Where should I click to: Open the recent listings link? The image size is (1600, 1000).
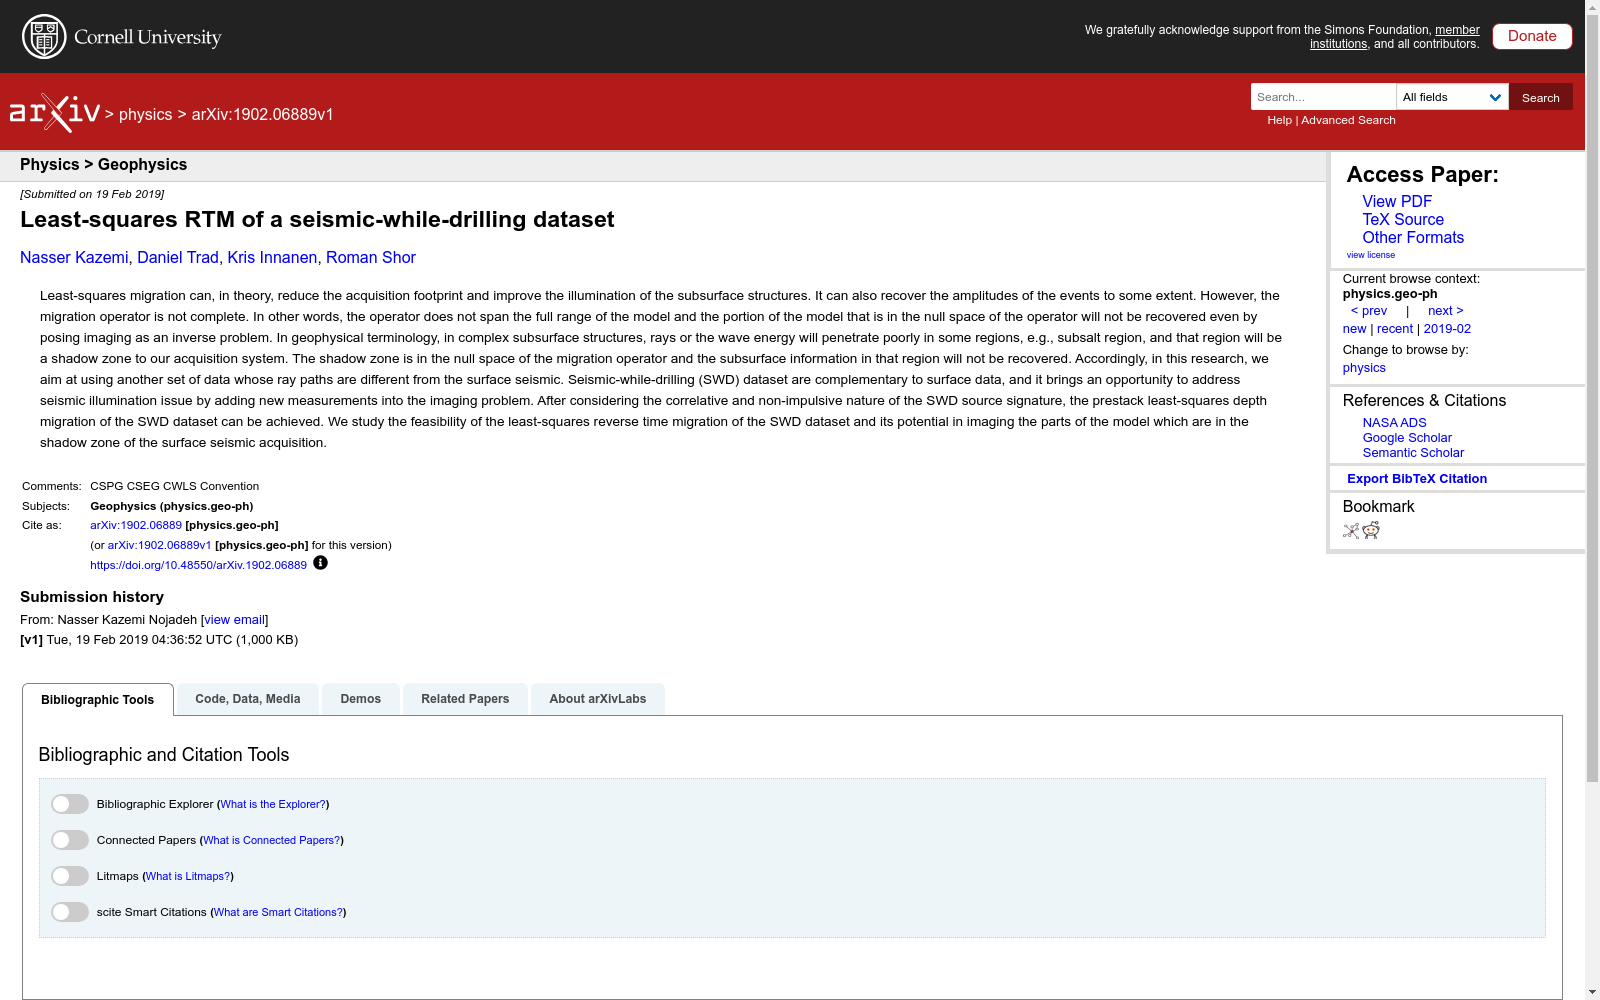(1395, 329)
